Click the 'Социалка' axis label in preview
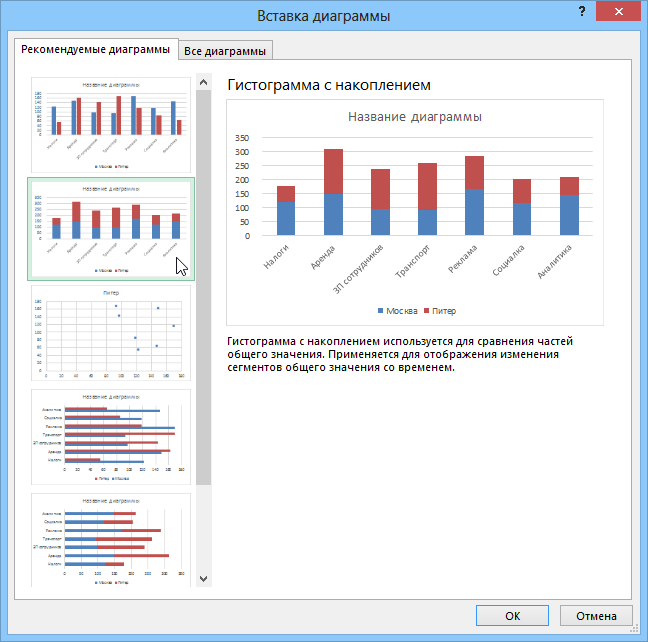The image size is (648, 642). (508, 260)
